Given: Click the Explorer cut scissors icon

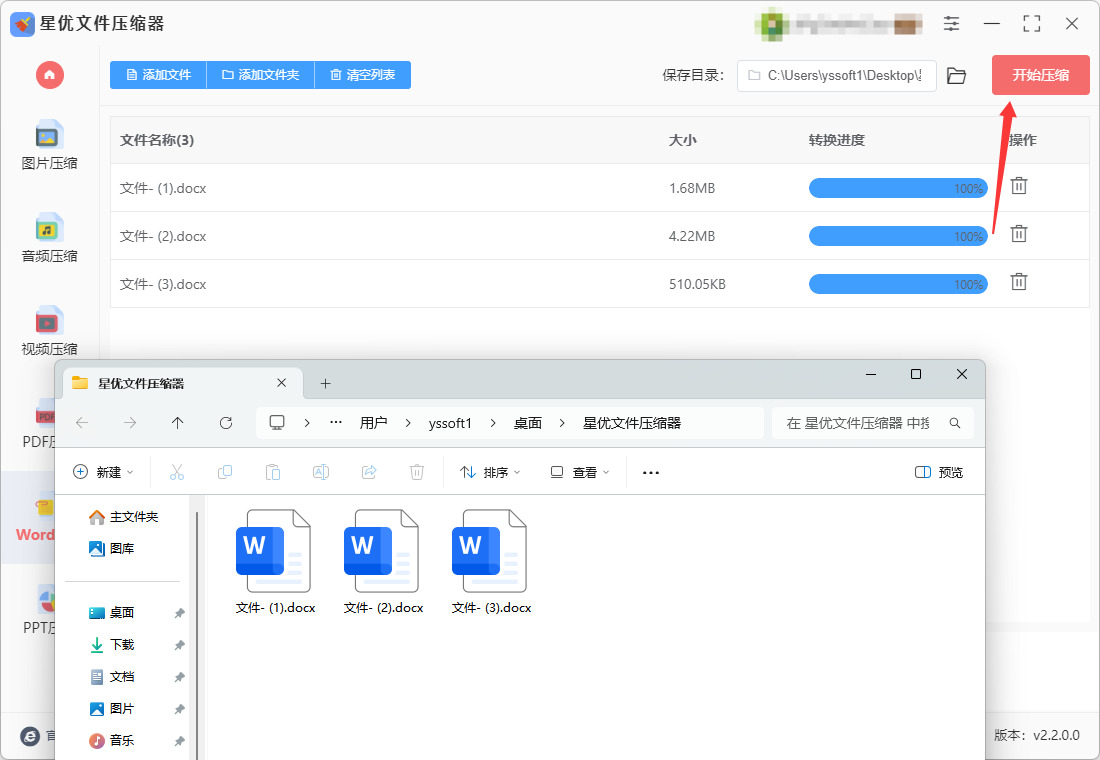Looking at the screenshot, I should [177, 472].
